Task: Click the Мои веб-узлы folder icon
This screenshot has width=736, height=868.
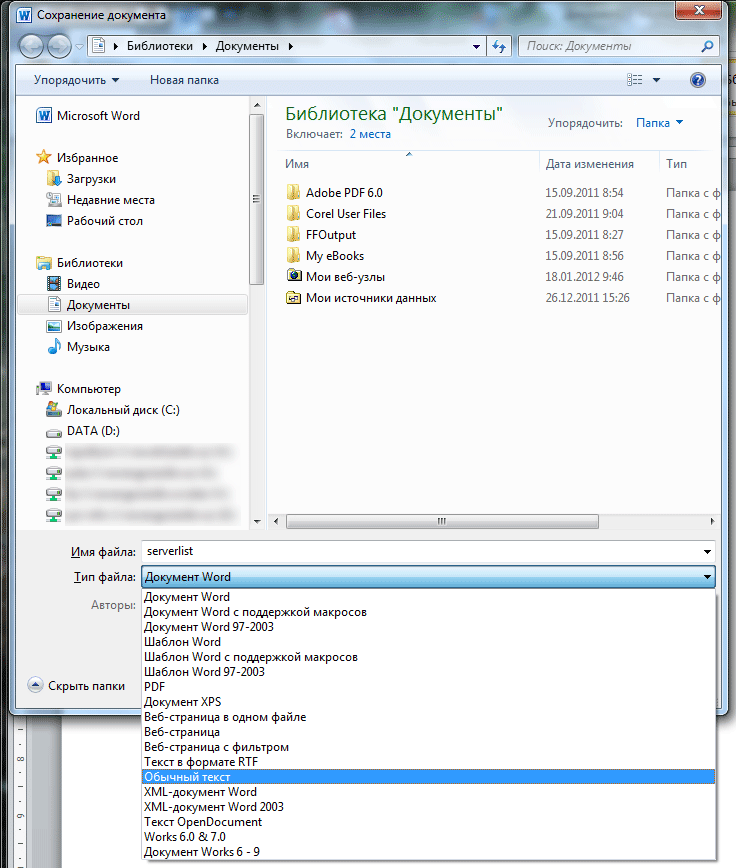Action: point(294,276)
